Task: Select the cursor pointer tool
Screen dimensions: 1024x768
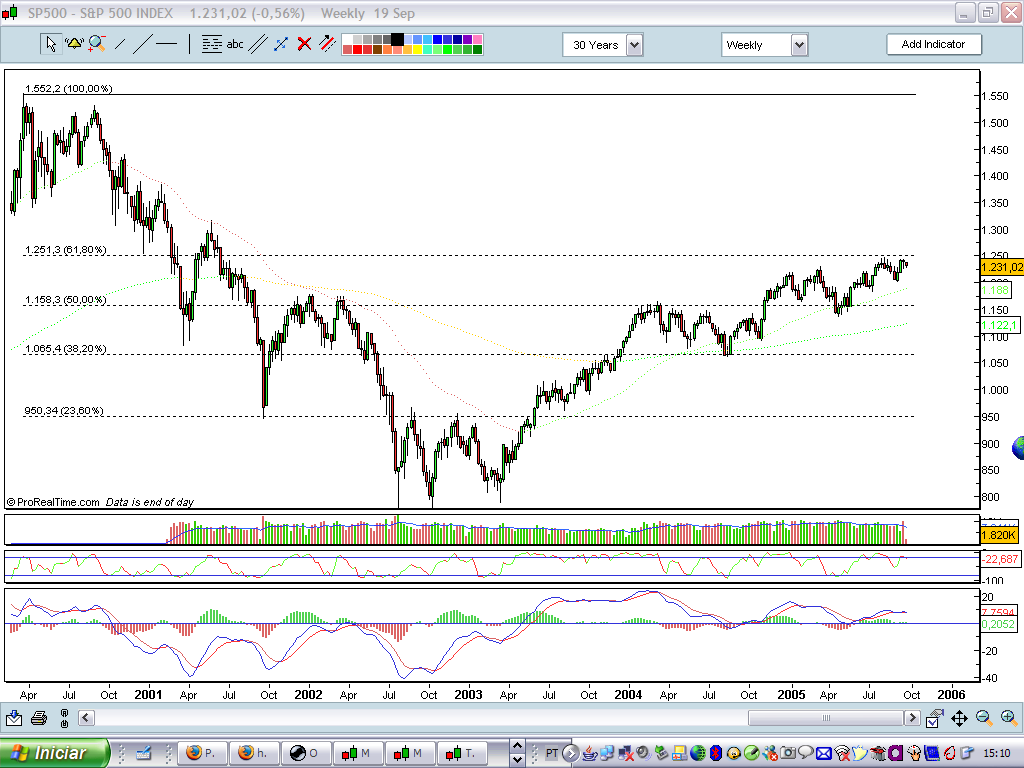Action: tap(49, 44)
